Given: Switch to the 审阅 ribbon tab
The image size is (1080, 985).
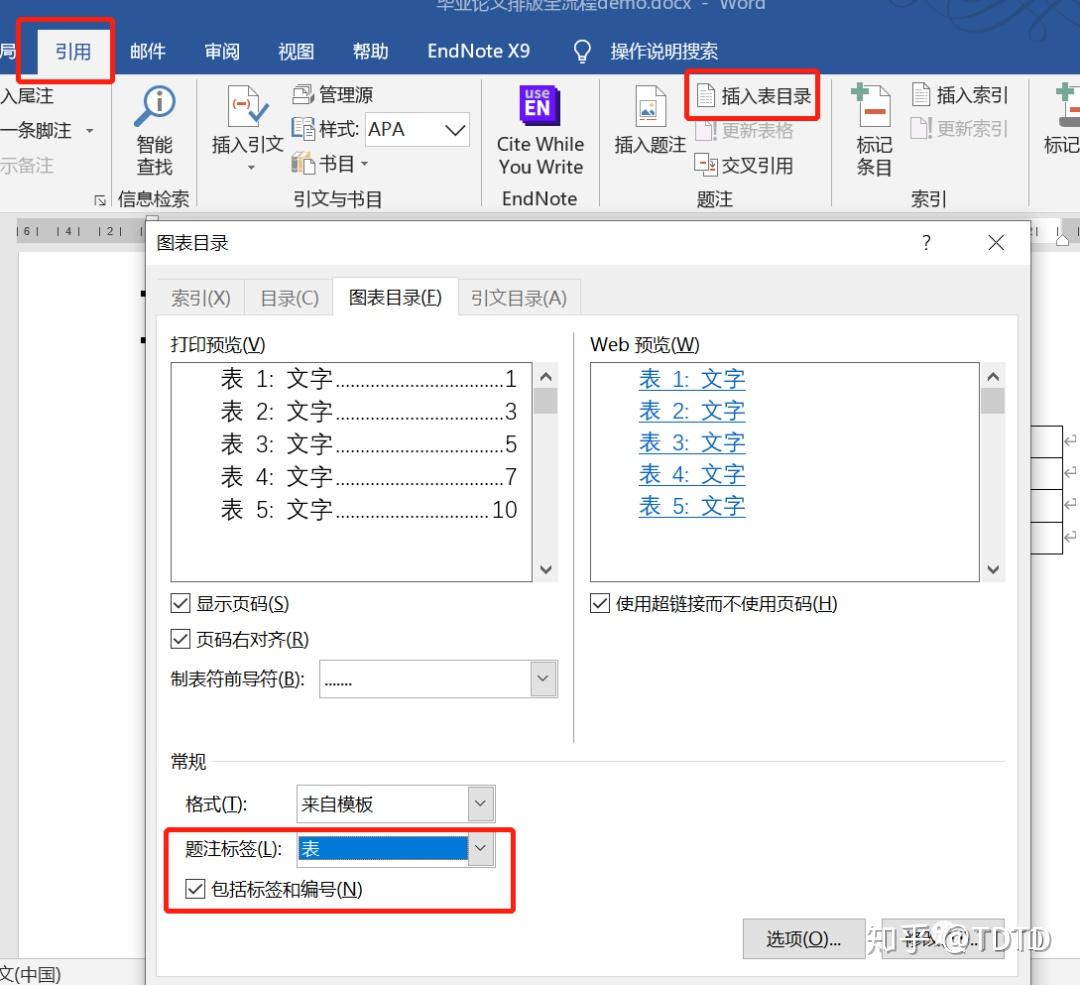Looking at the screenshot, I should pyautogui.click(x=222, y=52).
